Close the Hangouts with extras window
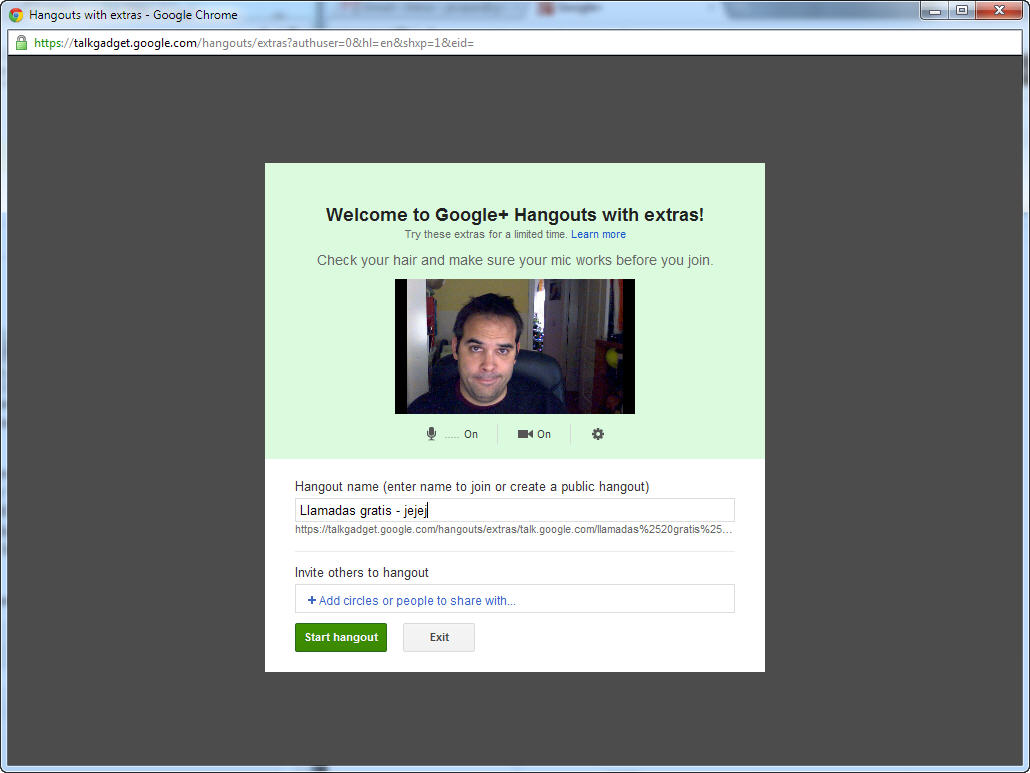Screen dimensions: 1030x773 pos(999,11)
